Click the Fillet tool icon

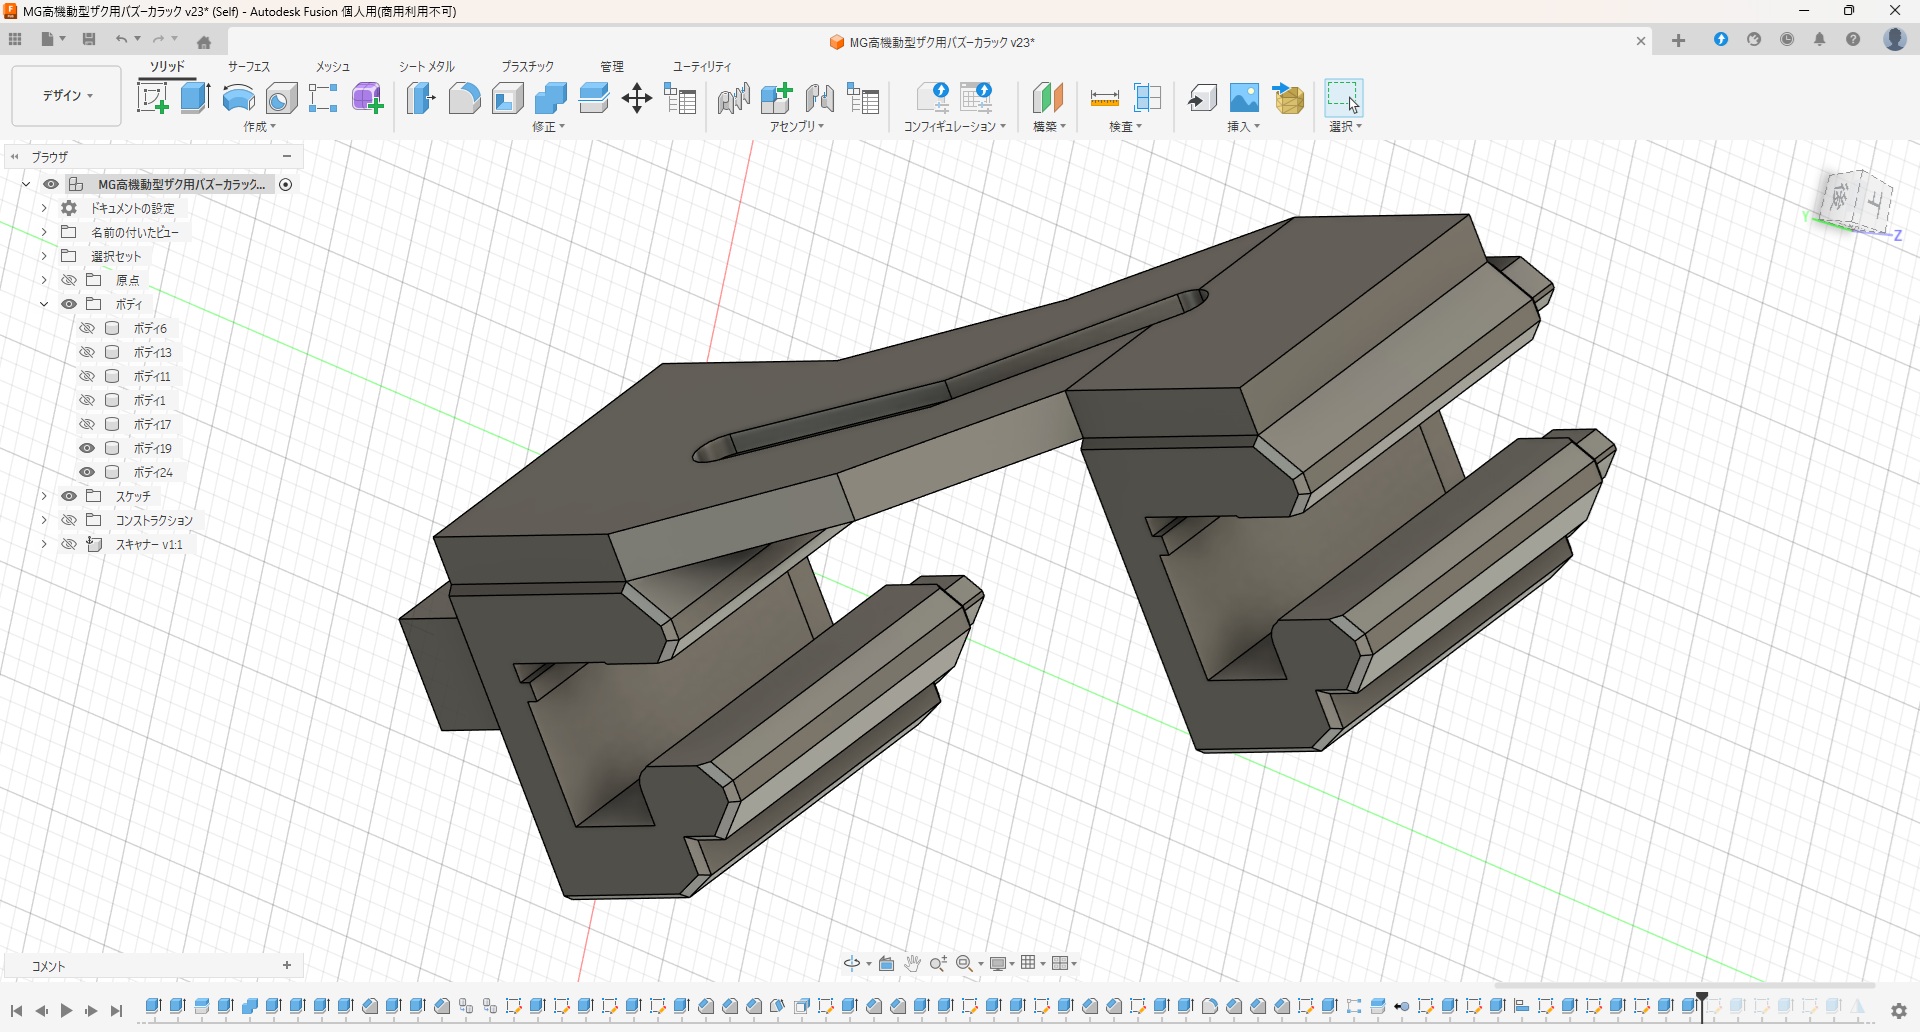(x=464, y=98)
